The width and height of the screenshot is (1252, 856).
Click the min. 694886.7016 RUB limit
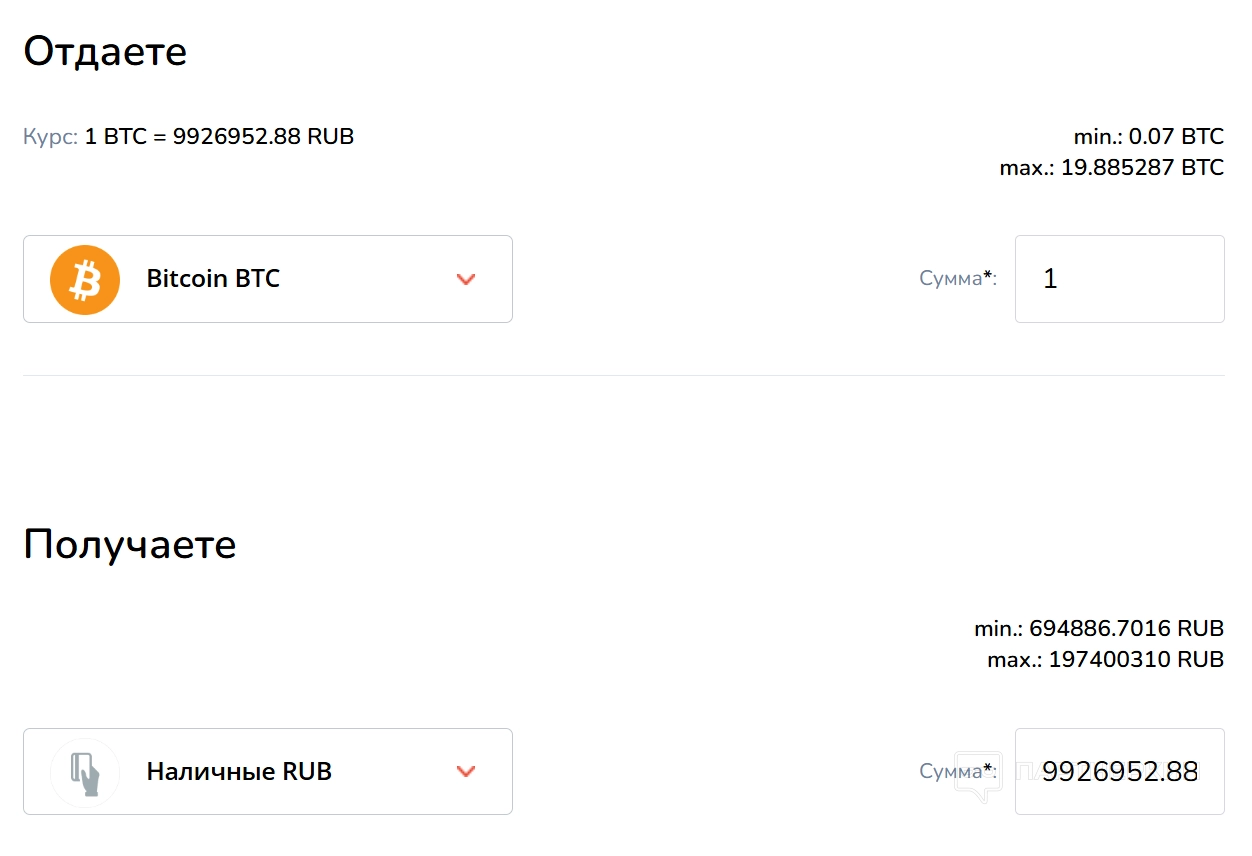click(x=1099, y=629)
